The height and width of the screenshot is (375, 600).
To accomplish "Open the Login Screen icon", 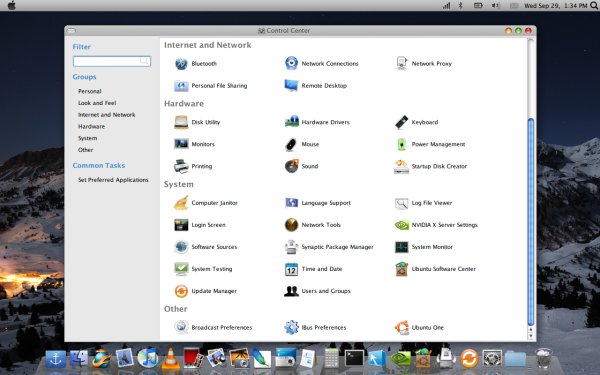I will 181,225.
